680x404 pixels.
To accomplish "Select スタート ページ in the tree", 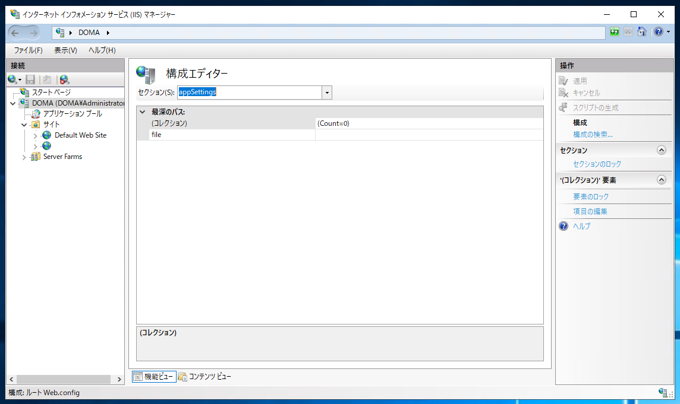I will click(51, 92).
